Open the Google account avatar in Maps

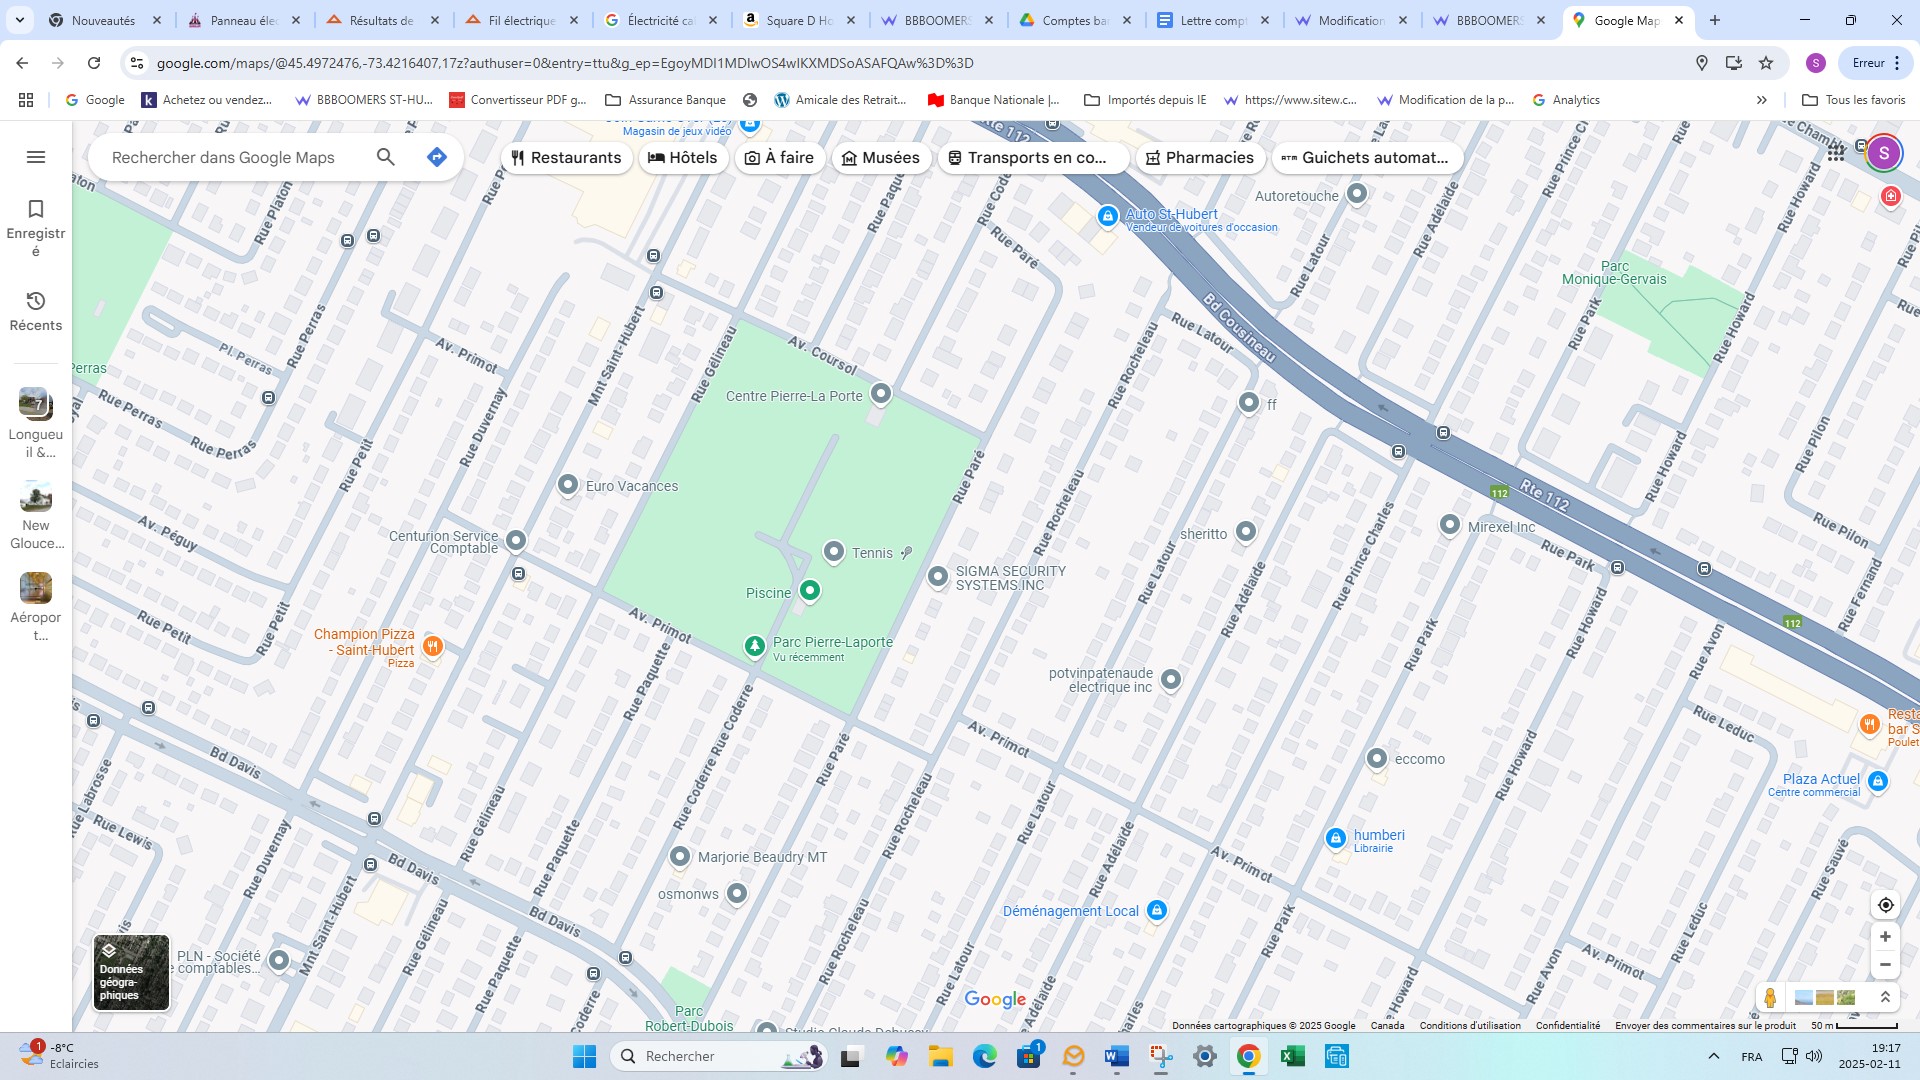(x=1884, y=153)
